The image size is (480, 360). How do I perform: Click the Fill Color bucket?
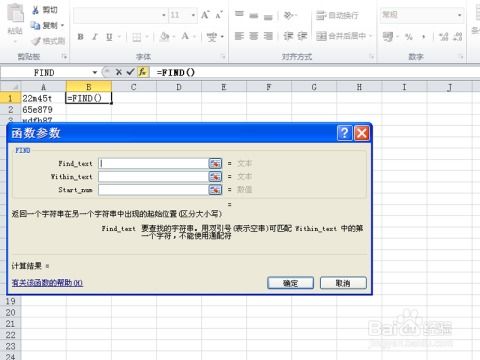[164, 37]
